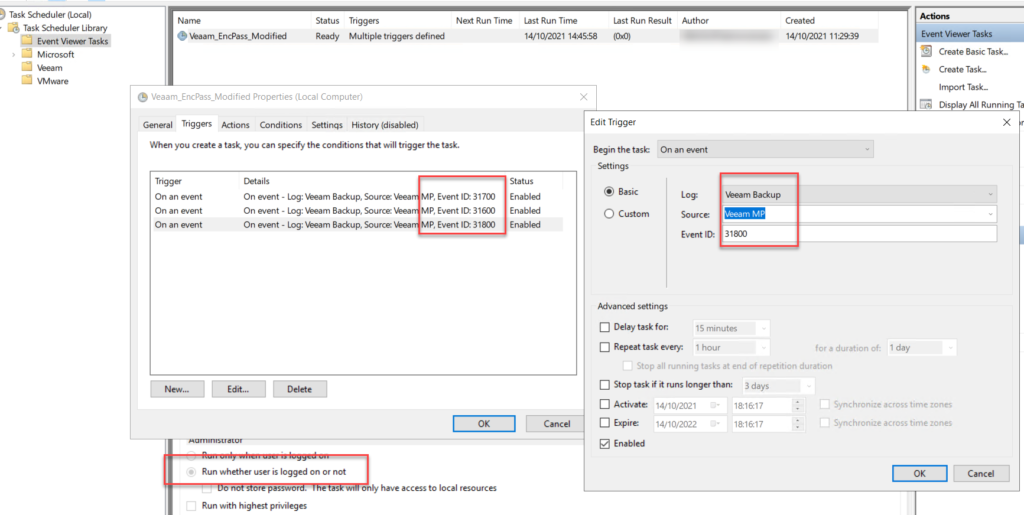Click the Last Run Time column header
1024x515 pixels.
pyautogui.click(x=564, y=21)
